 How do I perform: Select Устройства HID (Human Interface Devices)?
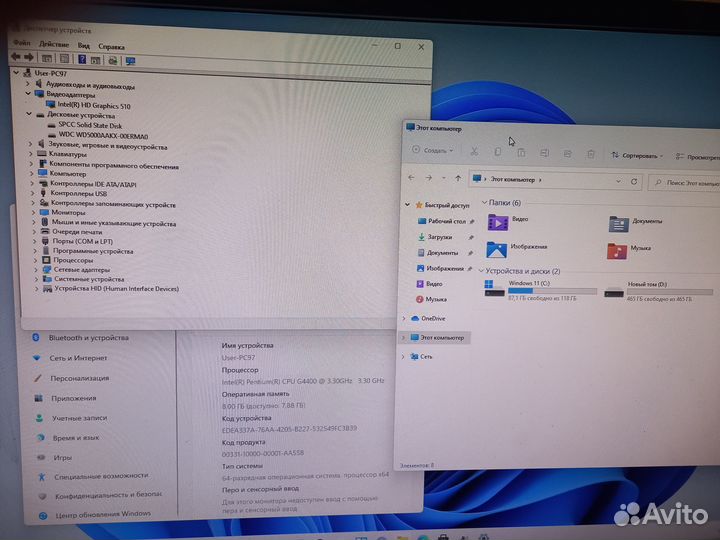[x=111, y=288]
